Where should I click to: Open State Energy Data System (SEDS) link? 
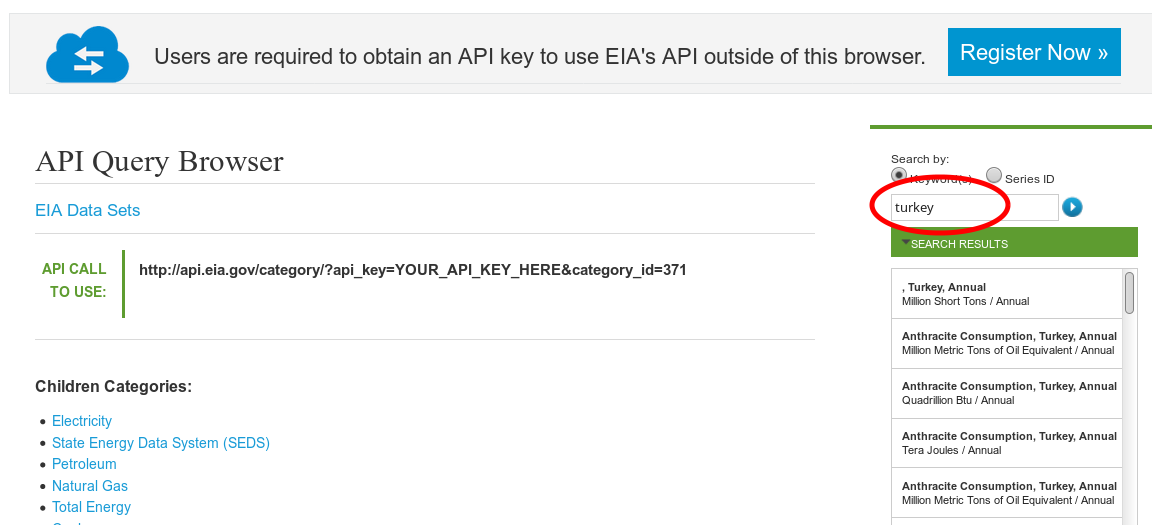161,443
